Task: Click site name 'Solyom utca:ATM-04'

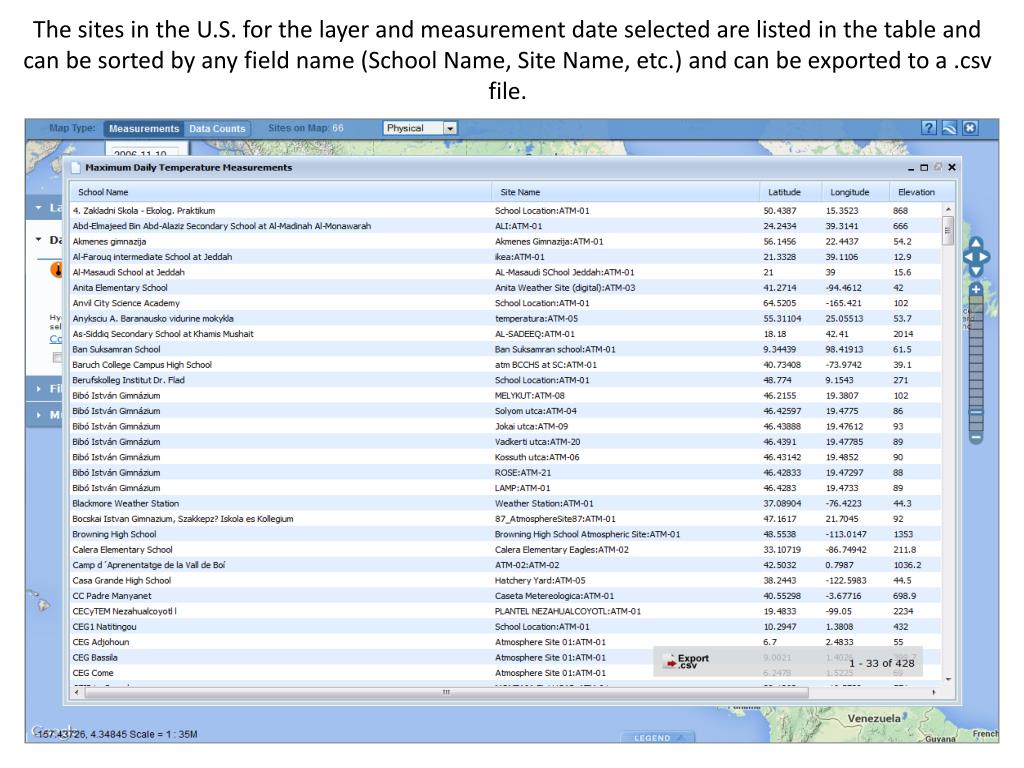Action: 536,411
